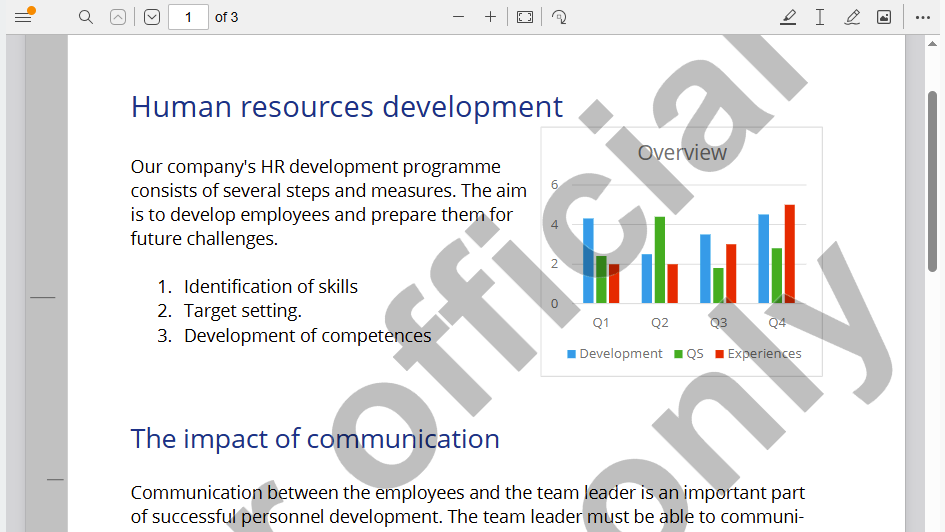Click the Q2 axis label

[x=659, y=322]
